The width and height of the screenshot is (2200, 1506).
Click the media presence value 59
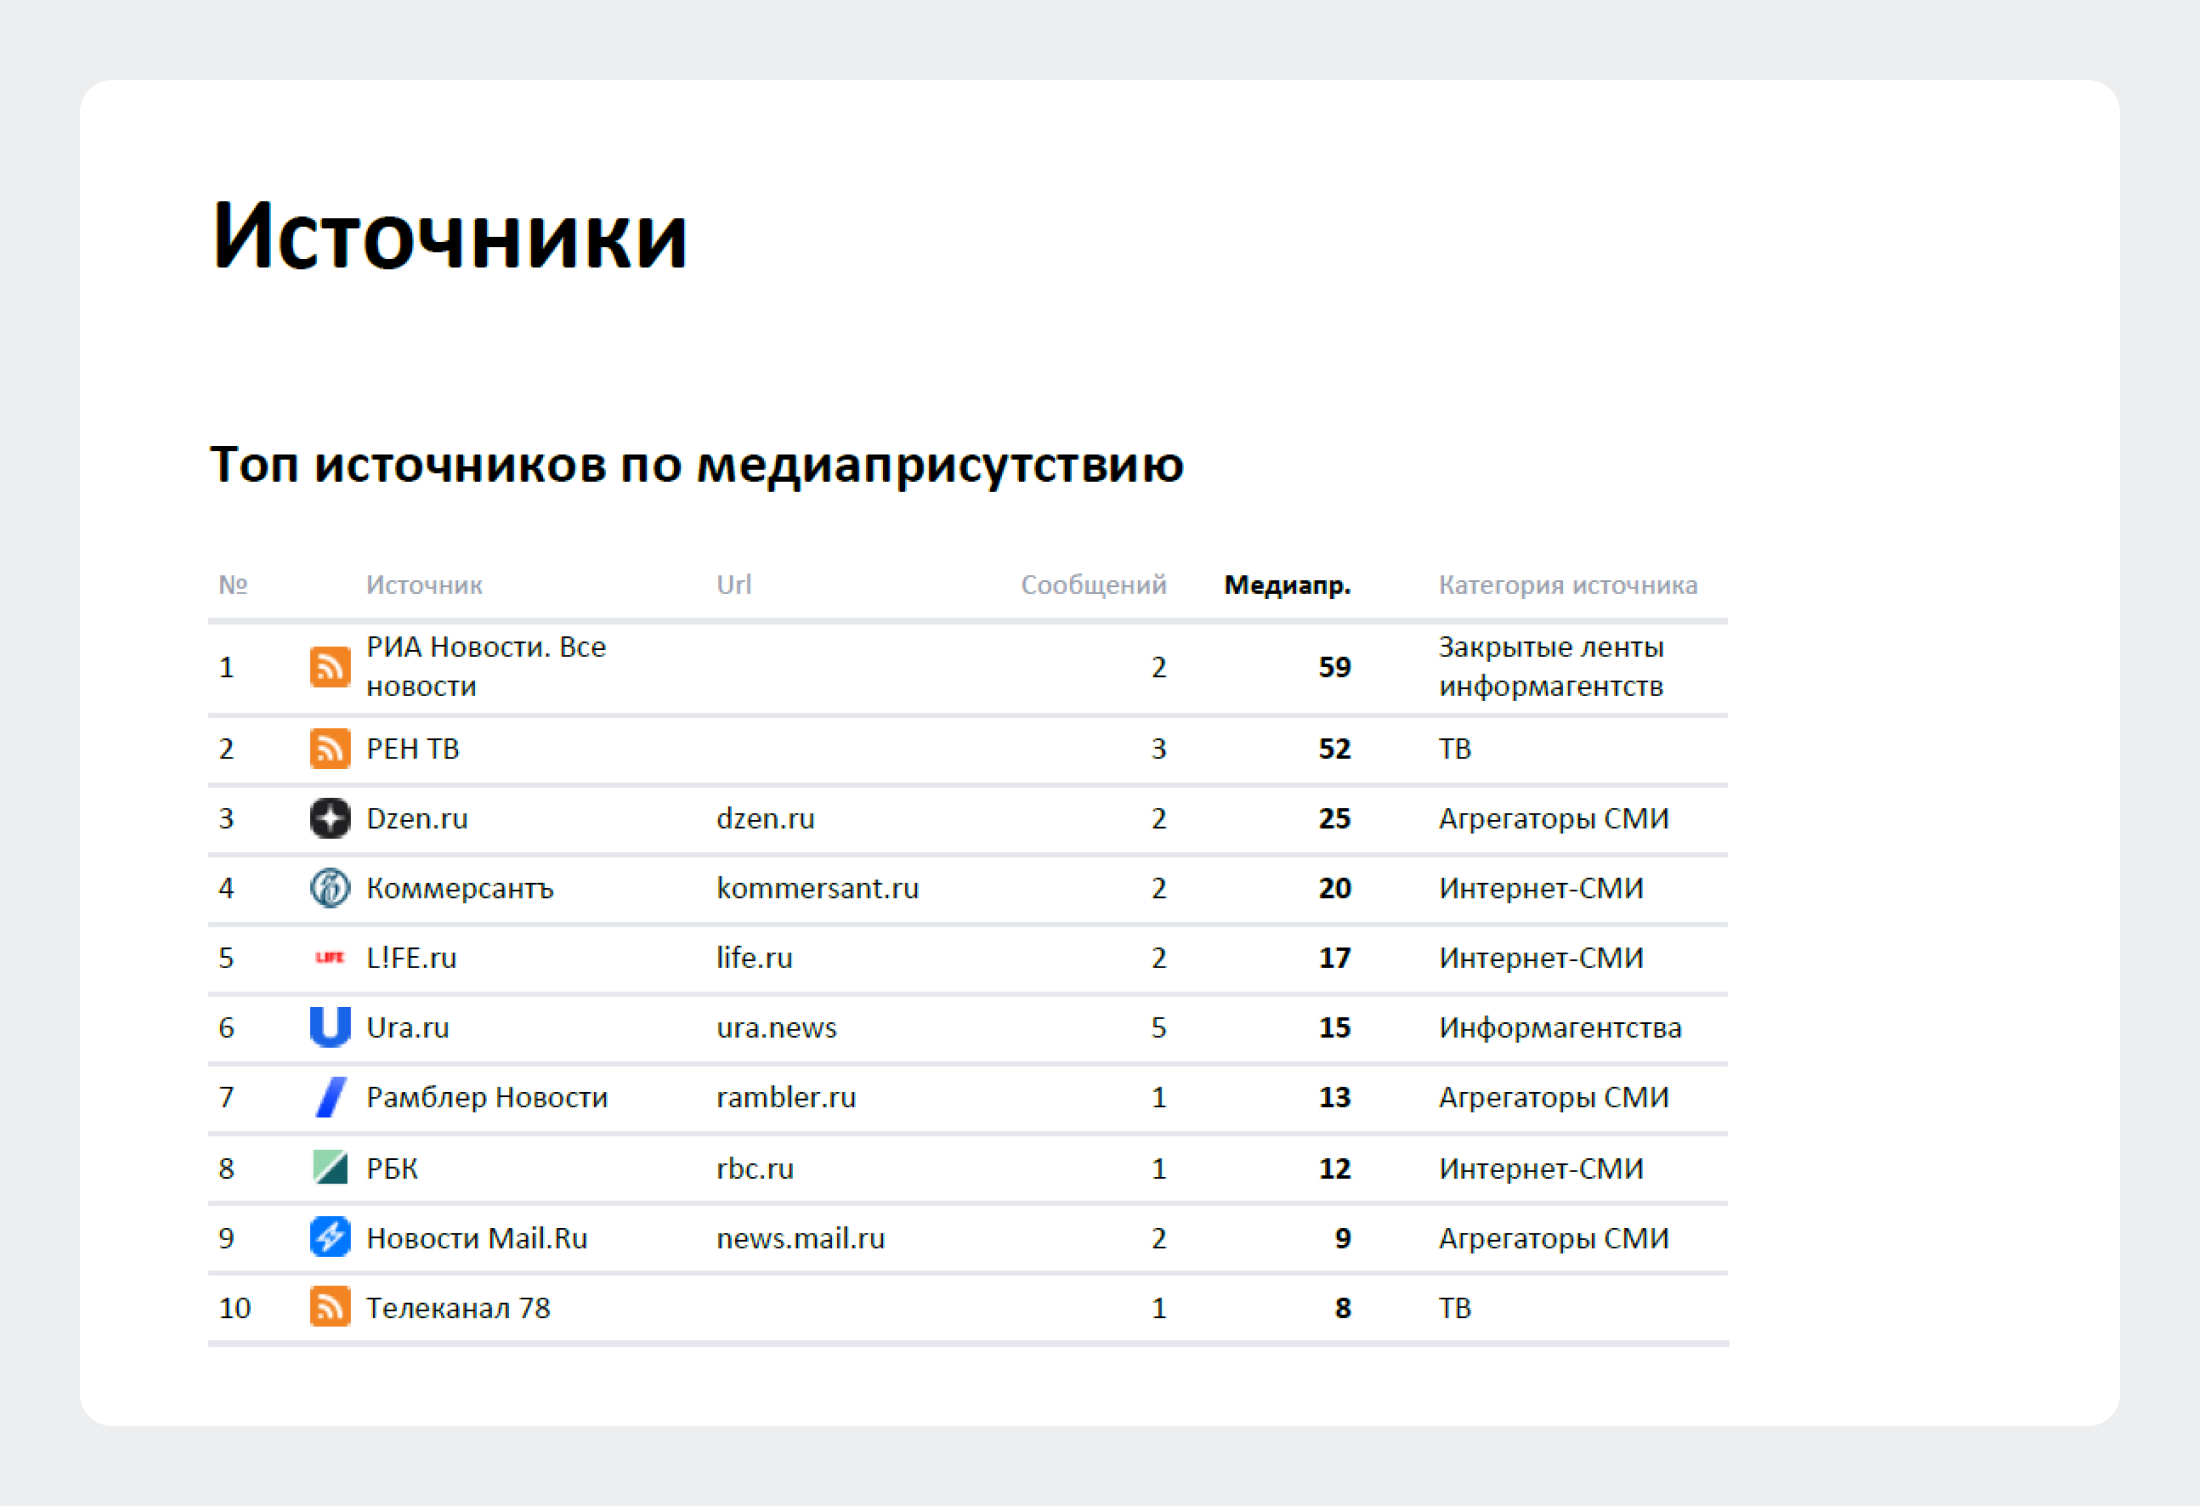(x=1334, y=667)
